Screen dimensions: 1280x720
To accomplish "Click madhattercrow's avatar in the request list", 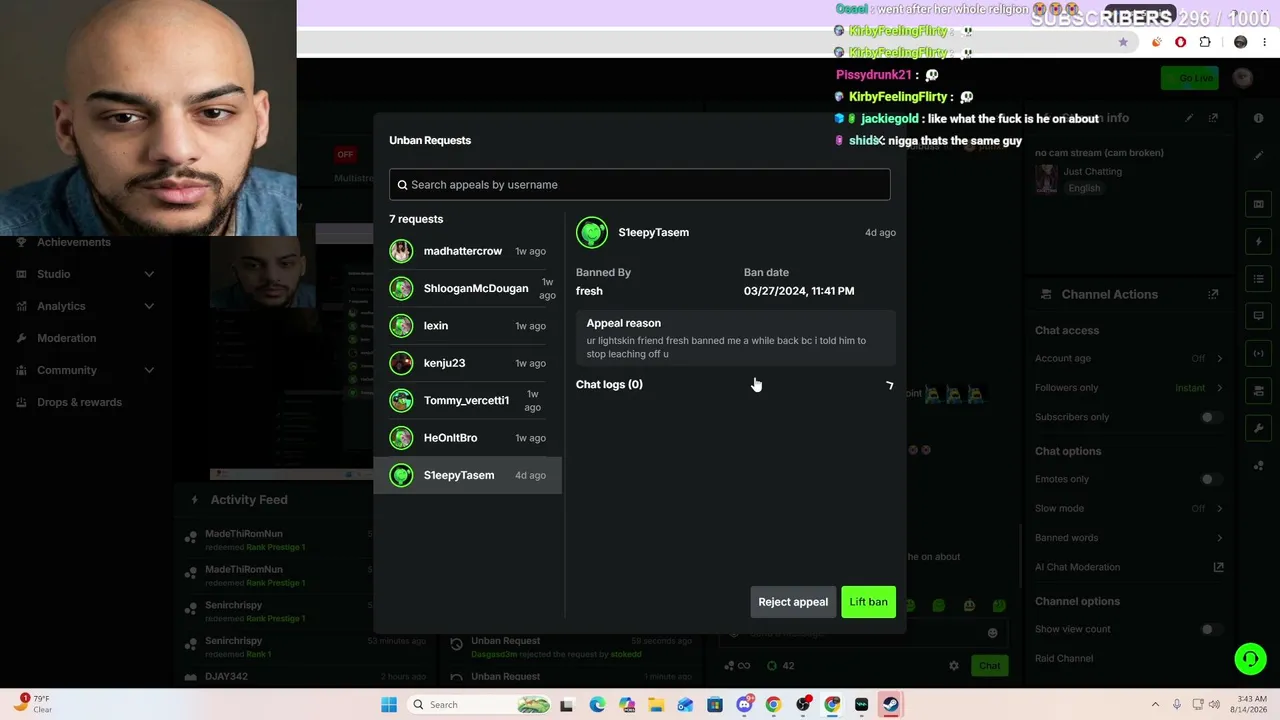I will tap(401, 251).
